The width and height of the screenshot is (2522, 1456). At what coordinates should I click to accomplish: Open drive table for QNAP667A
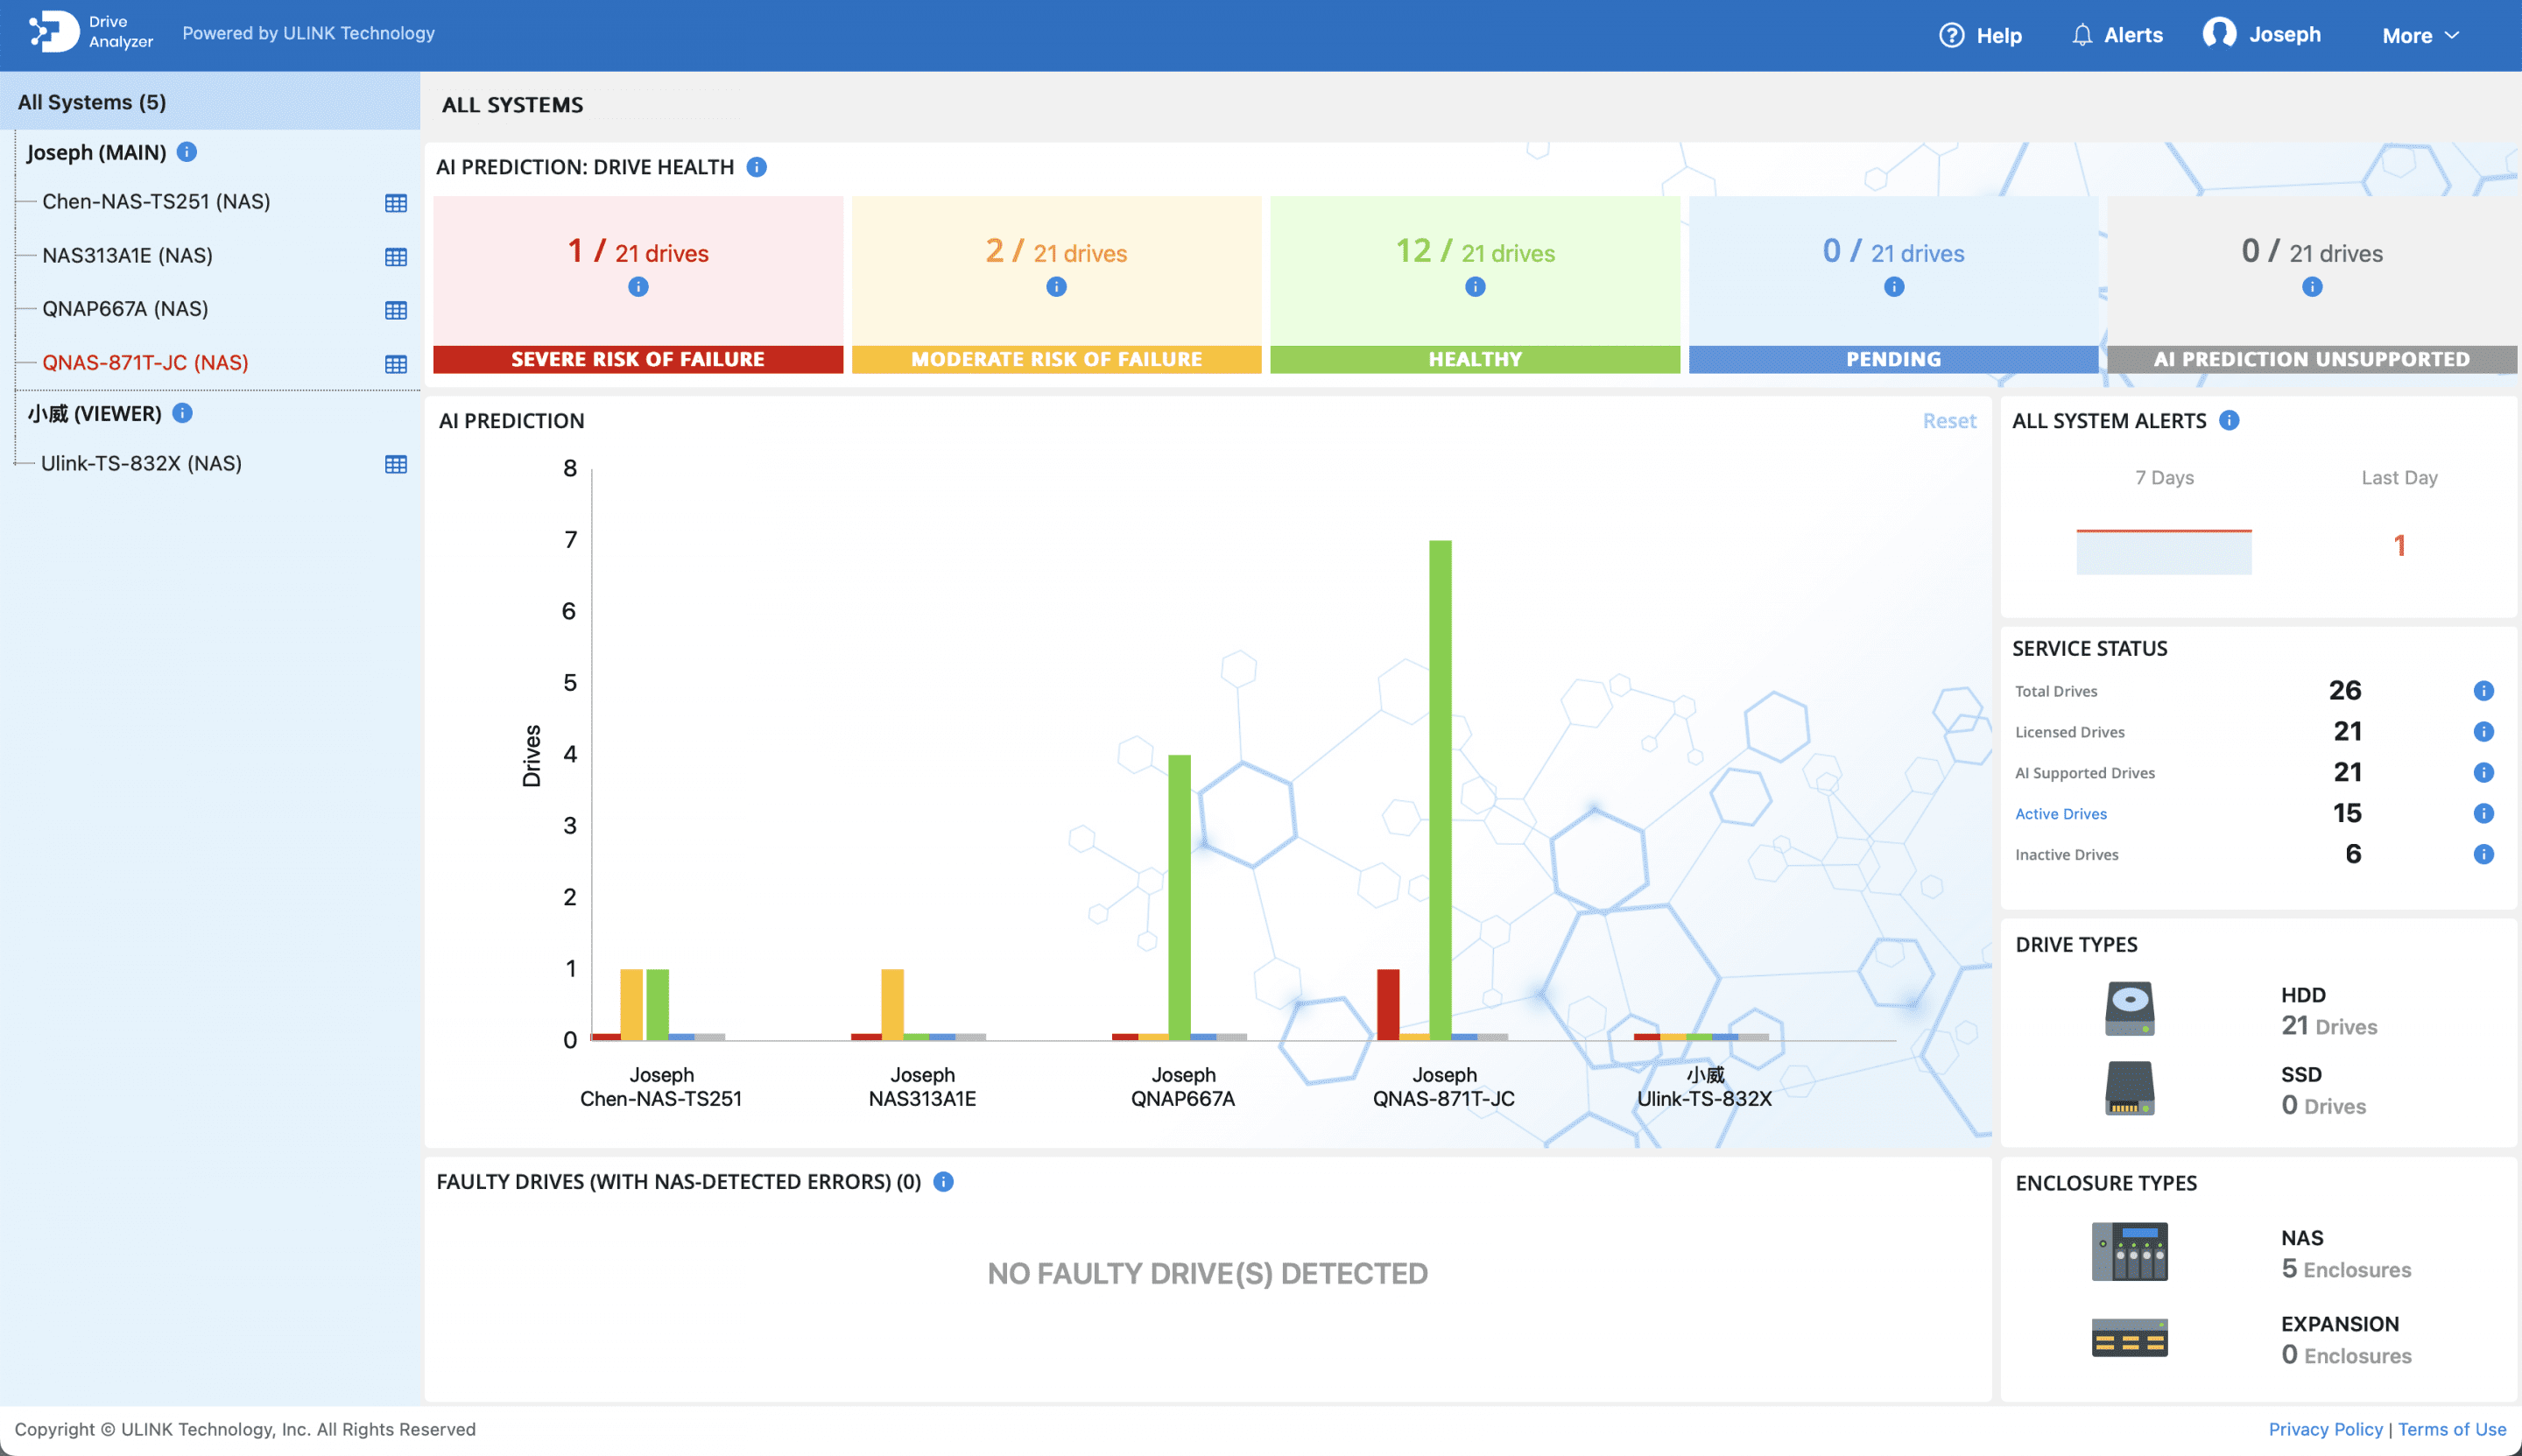click(x=395, y=311)
